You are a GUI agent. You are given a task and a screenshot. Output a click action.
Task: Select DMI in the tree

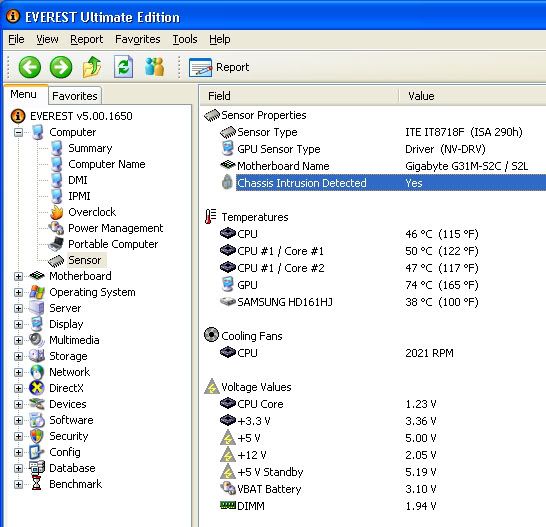[x=78, y=180]
